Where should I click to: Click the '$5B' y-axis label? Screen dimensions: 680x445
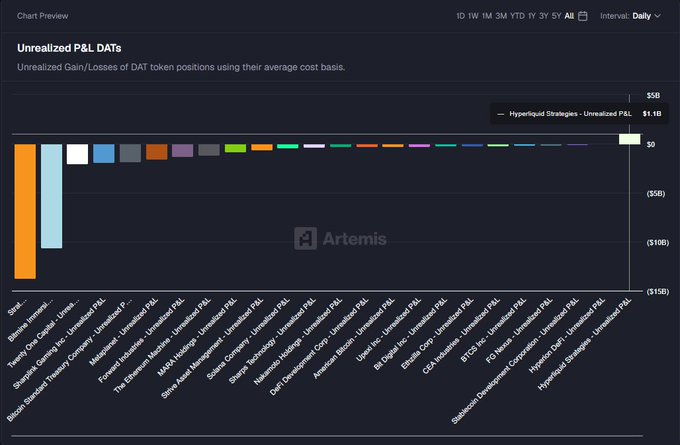click(x=653, y=95)
